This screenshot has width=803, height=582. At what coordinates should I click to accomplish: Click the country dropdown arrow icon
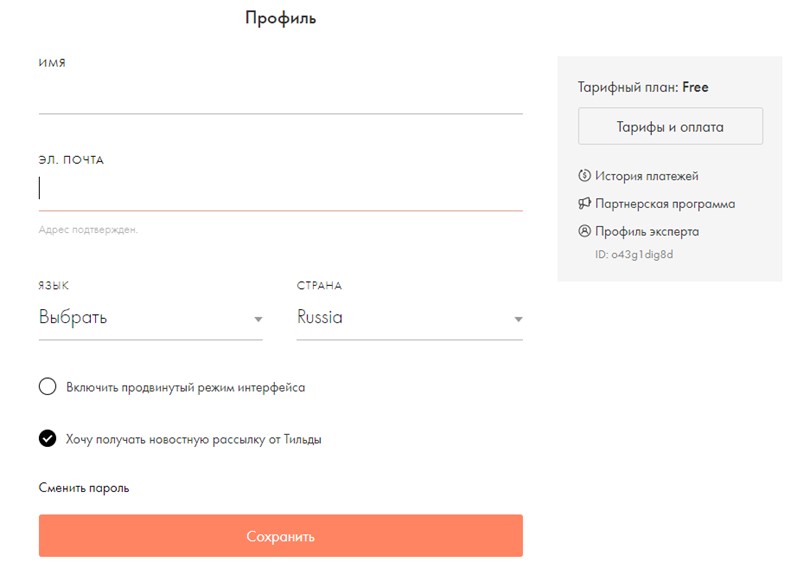click(x=518, y=319)
